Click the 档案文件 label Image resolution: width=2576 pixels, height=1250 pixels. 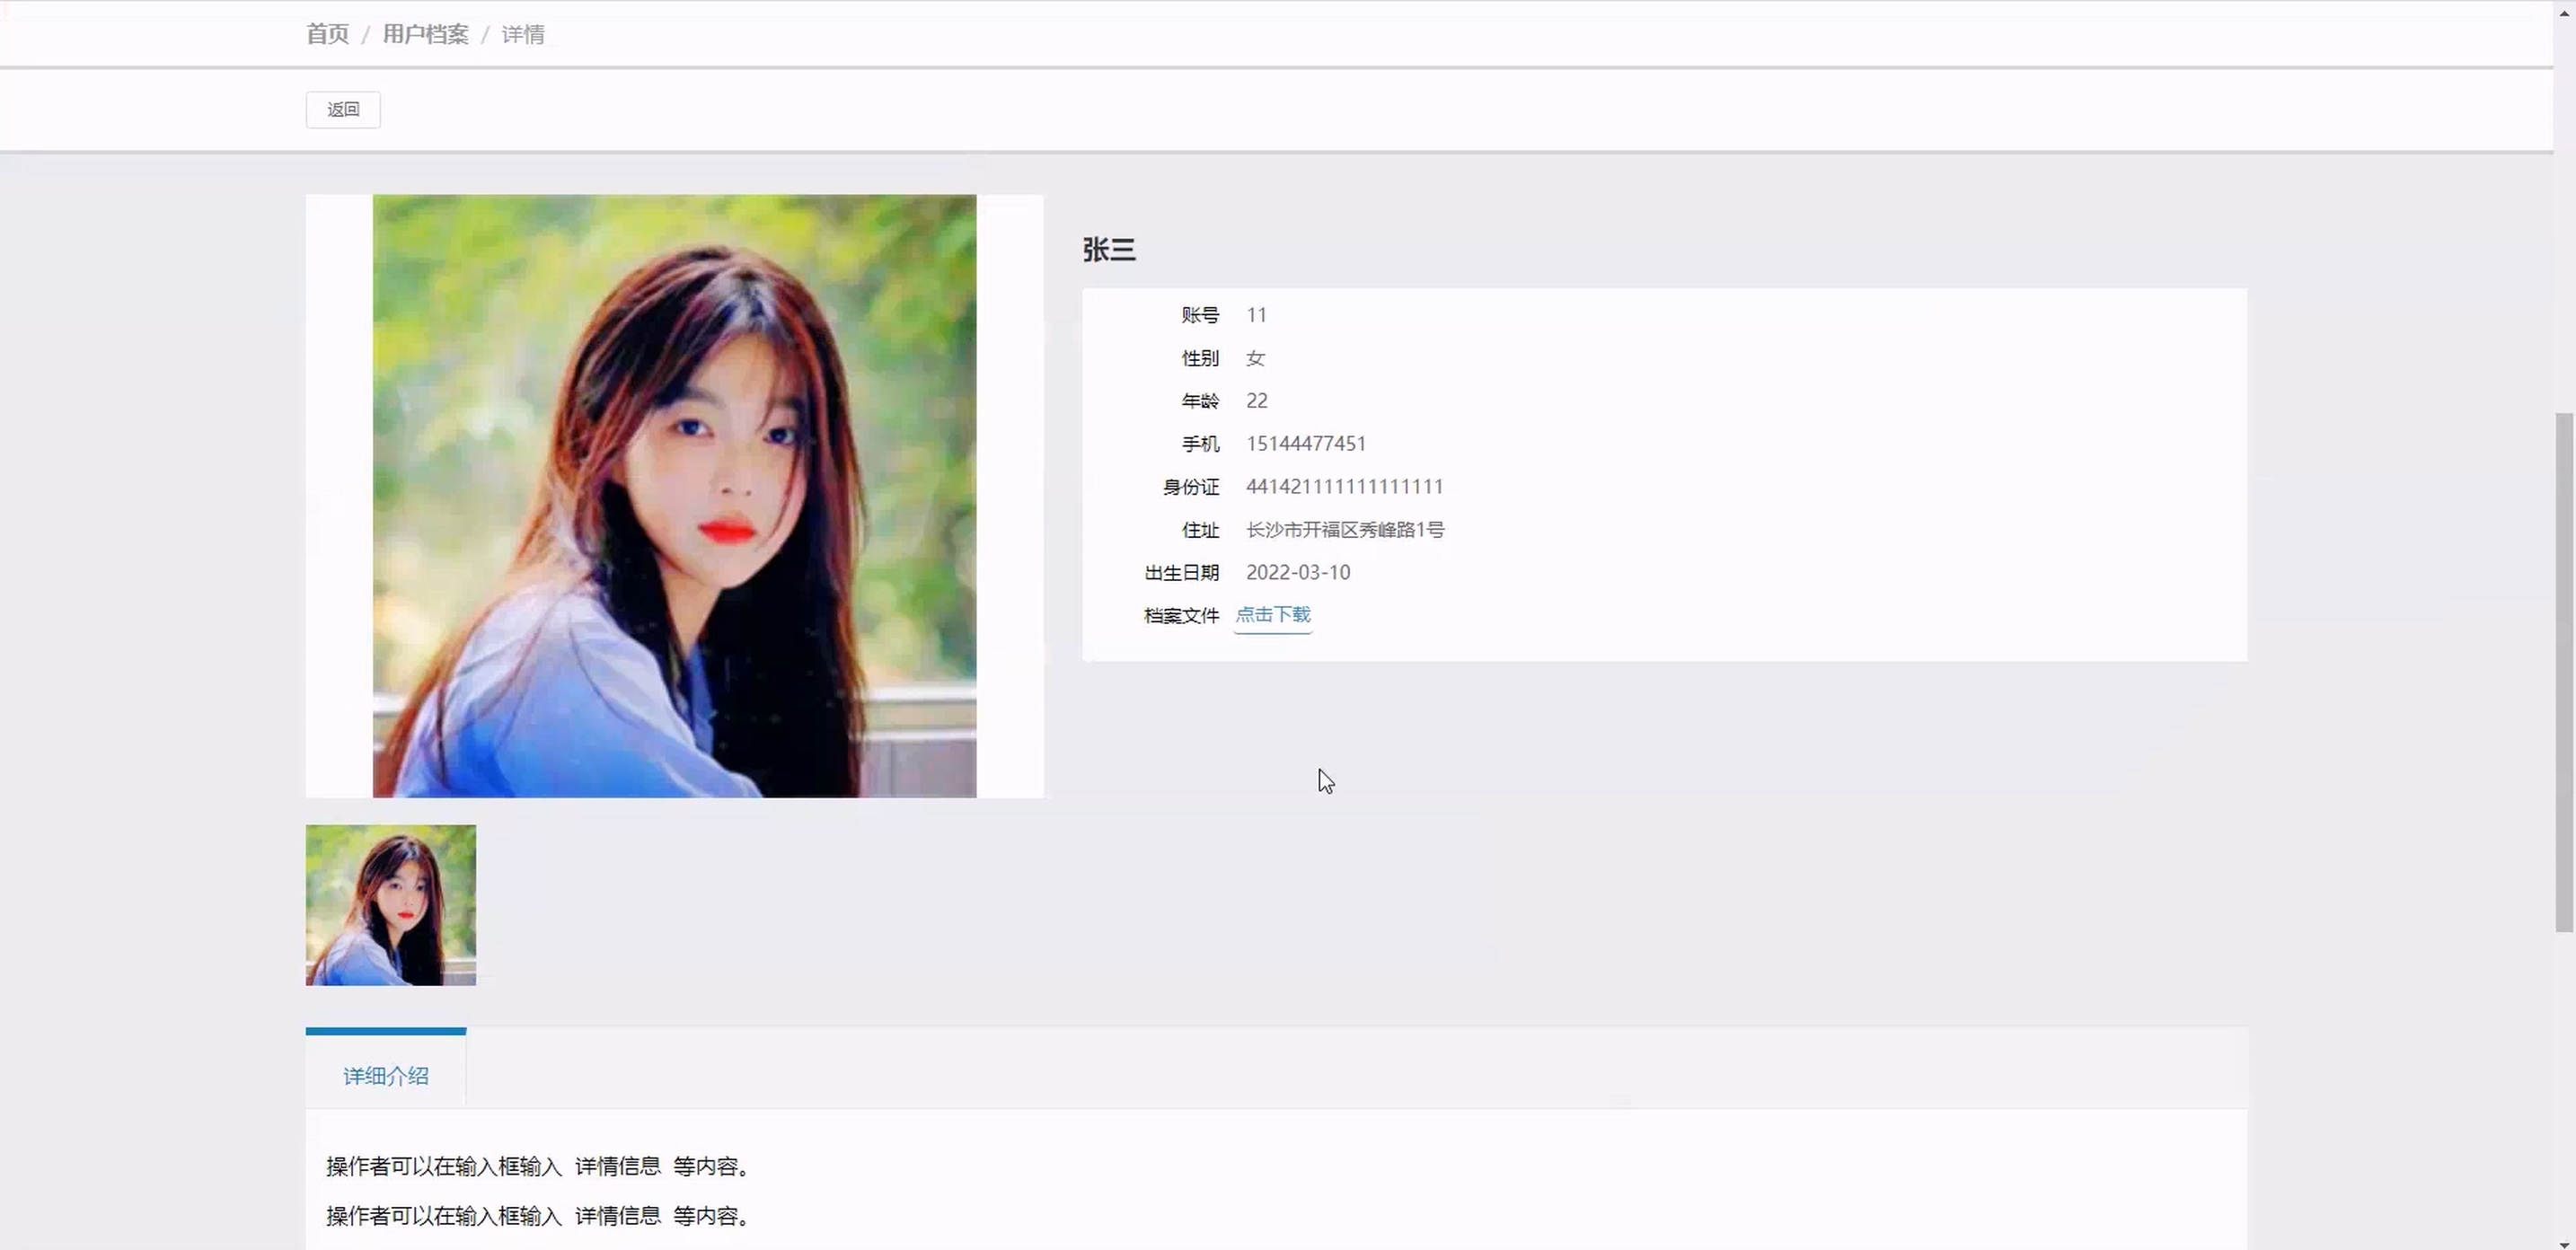pos(1182,616)
